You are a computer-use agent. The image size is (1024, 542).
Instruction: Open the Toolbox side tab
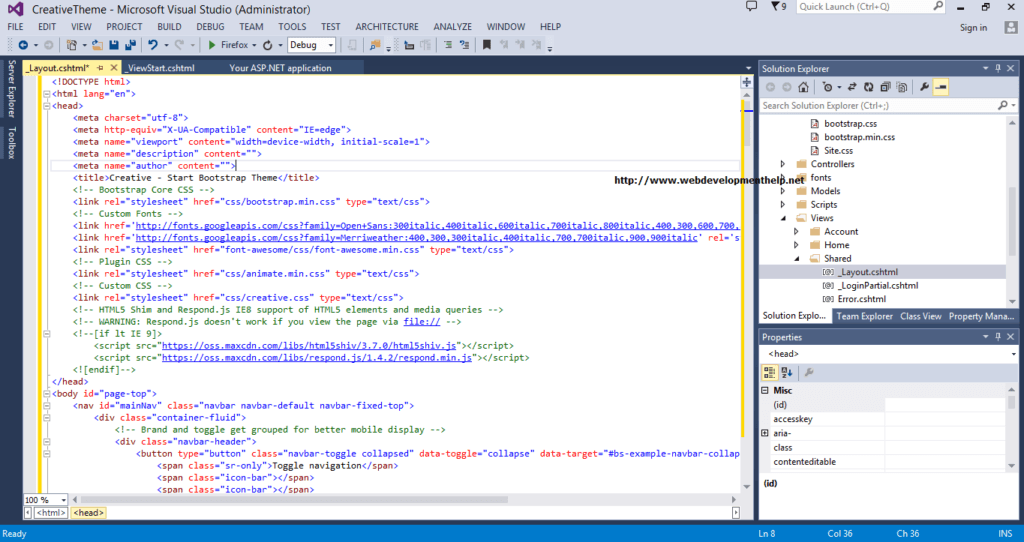click(11, 143)
